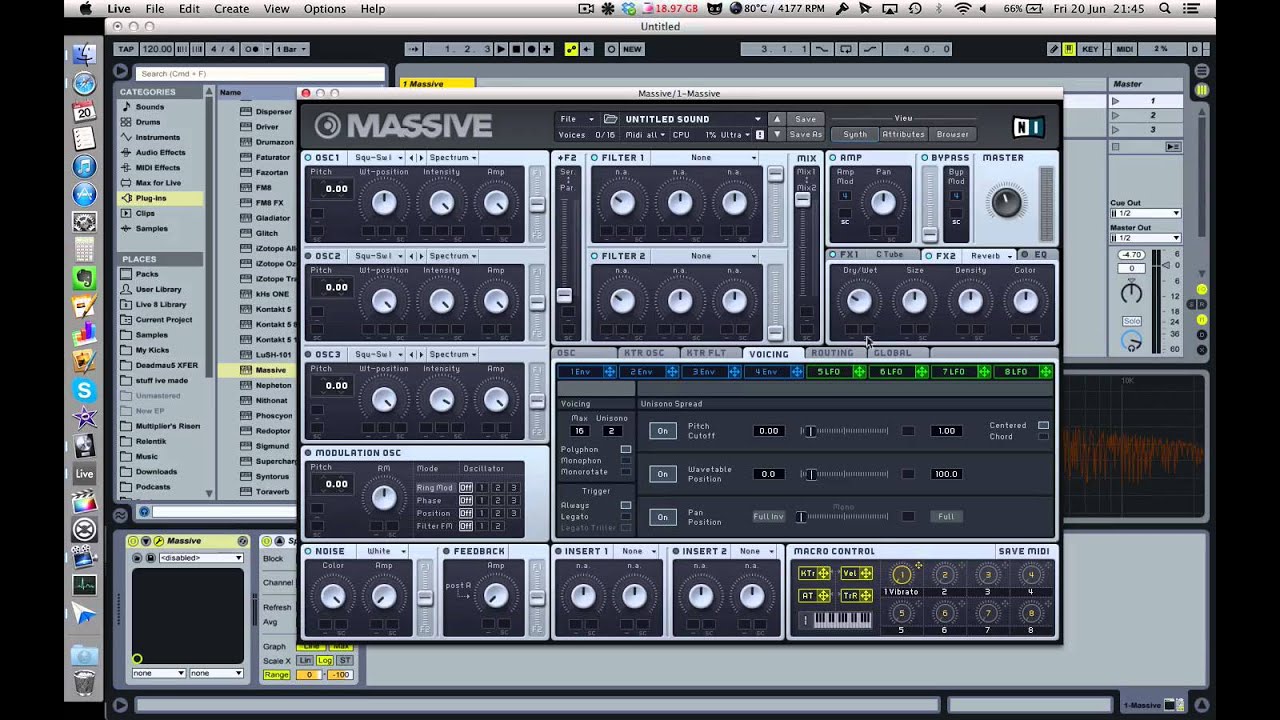Open FX2 Reverb type dropdown

(991, 255)
